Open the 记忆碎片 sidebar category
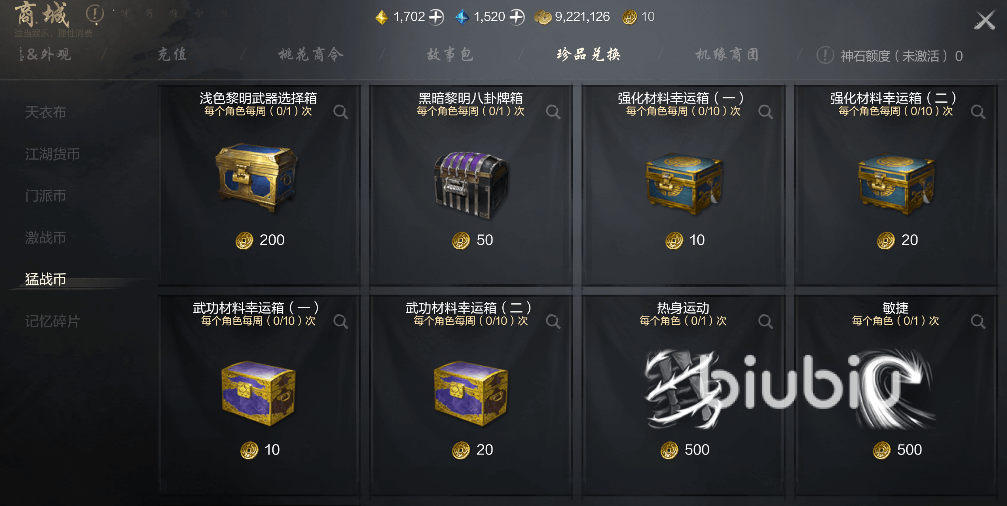The width and height of the screenshot is (1007, 506). coord(53,321)
